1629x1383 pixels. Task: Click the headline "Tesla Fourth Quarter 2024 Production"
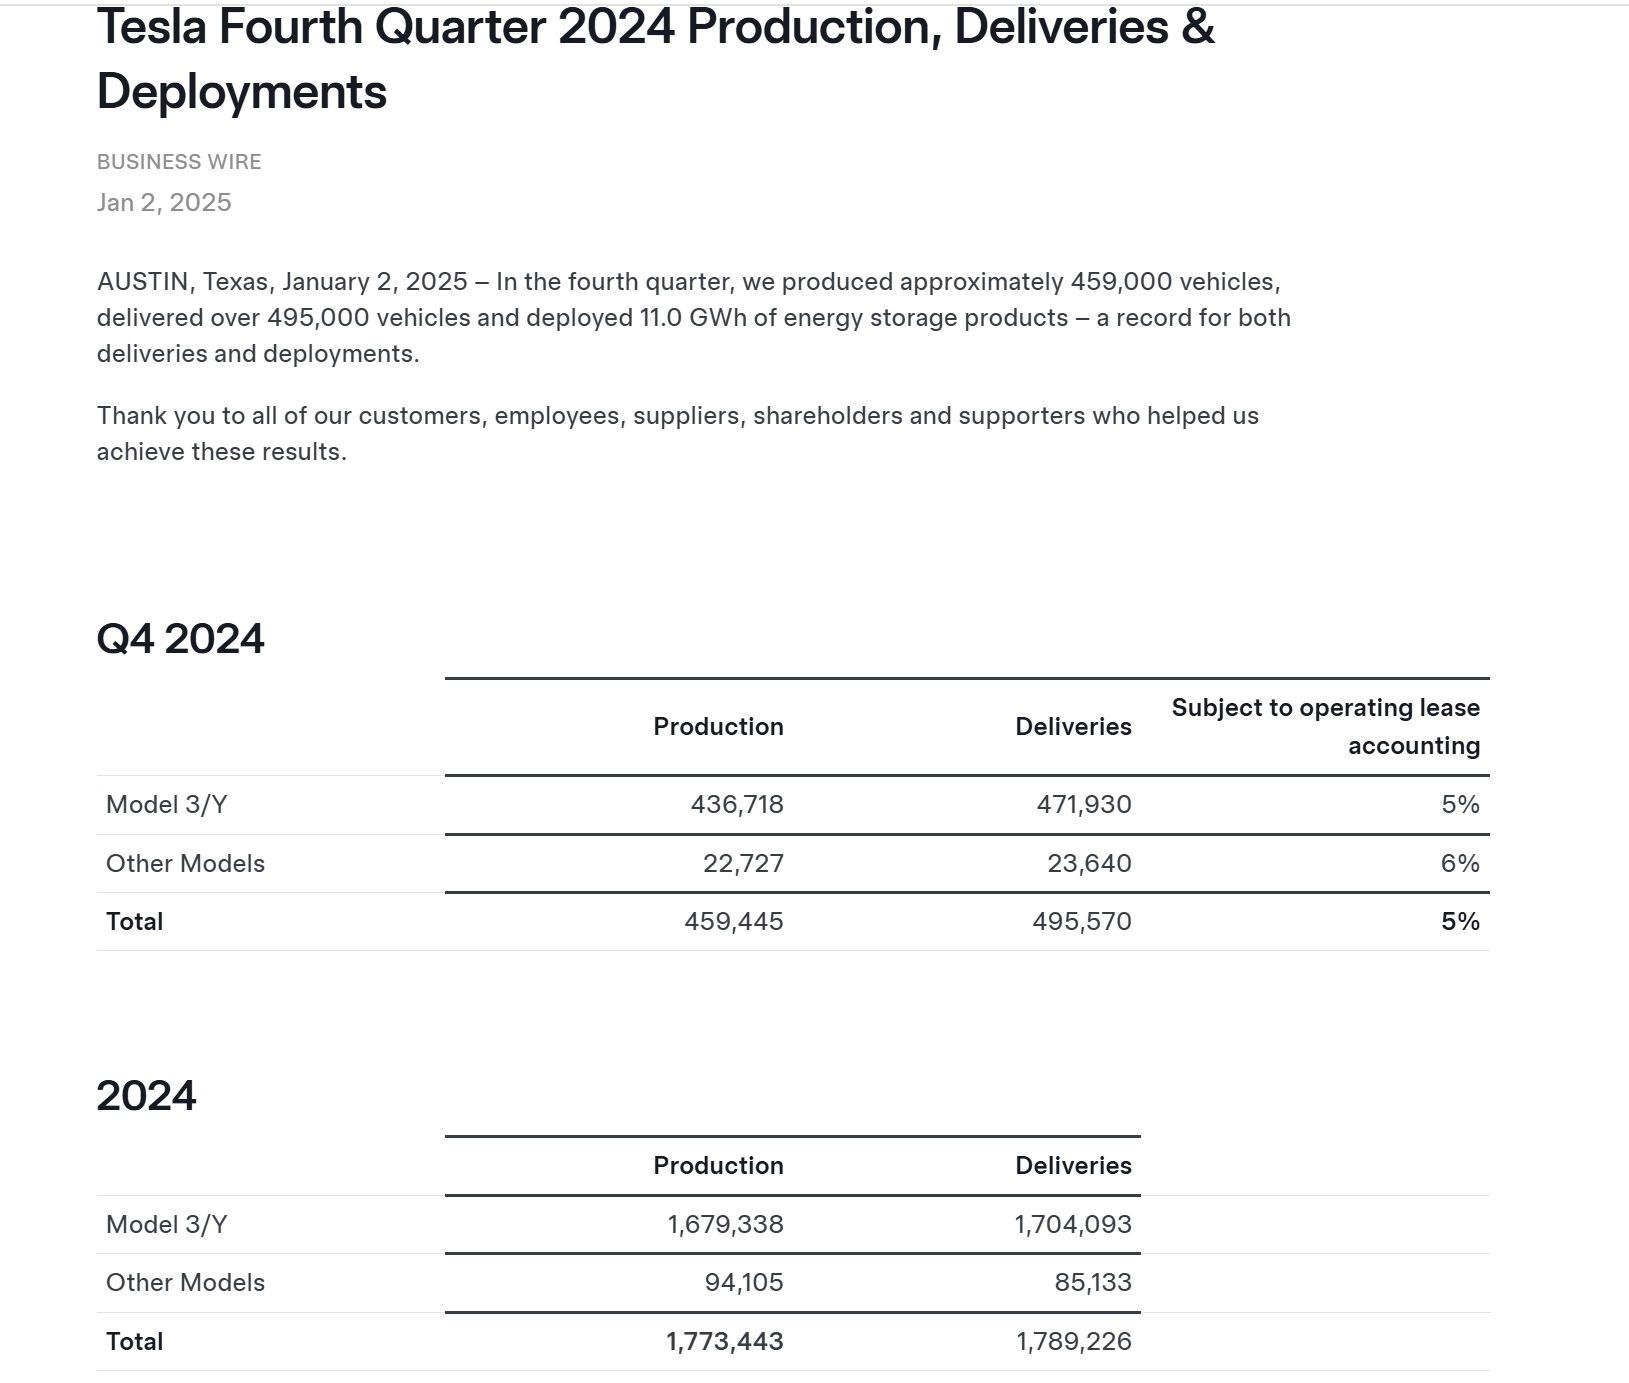[656, 58]
